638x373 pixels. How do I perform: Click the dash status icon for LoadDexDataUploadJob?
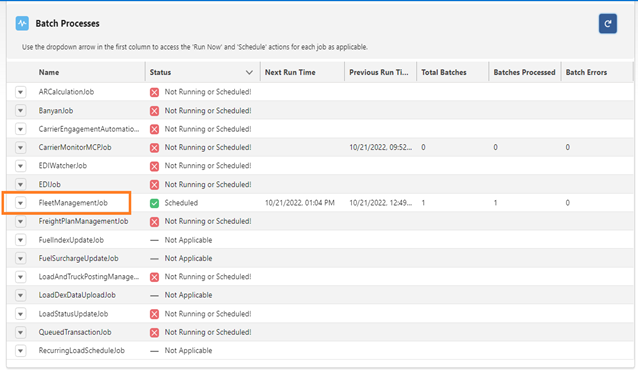click(154, 295)
